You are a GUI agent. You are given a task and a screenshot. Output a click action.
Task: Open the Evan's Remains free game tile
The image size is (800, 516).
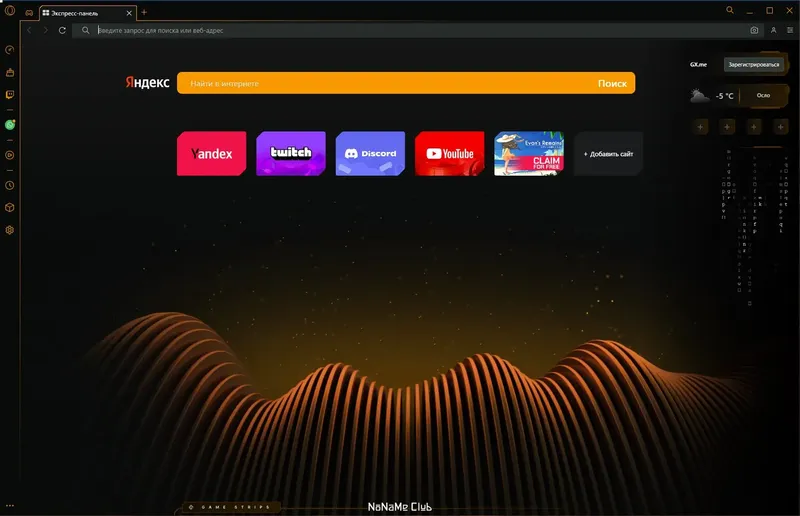point(529,154)
